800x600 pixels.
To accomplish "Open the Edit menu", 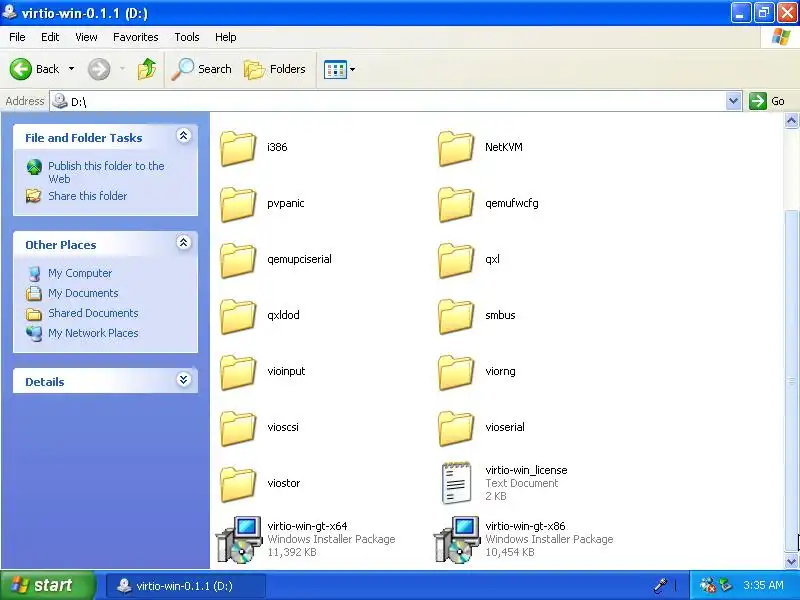I will [x=50, y=37].
